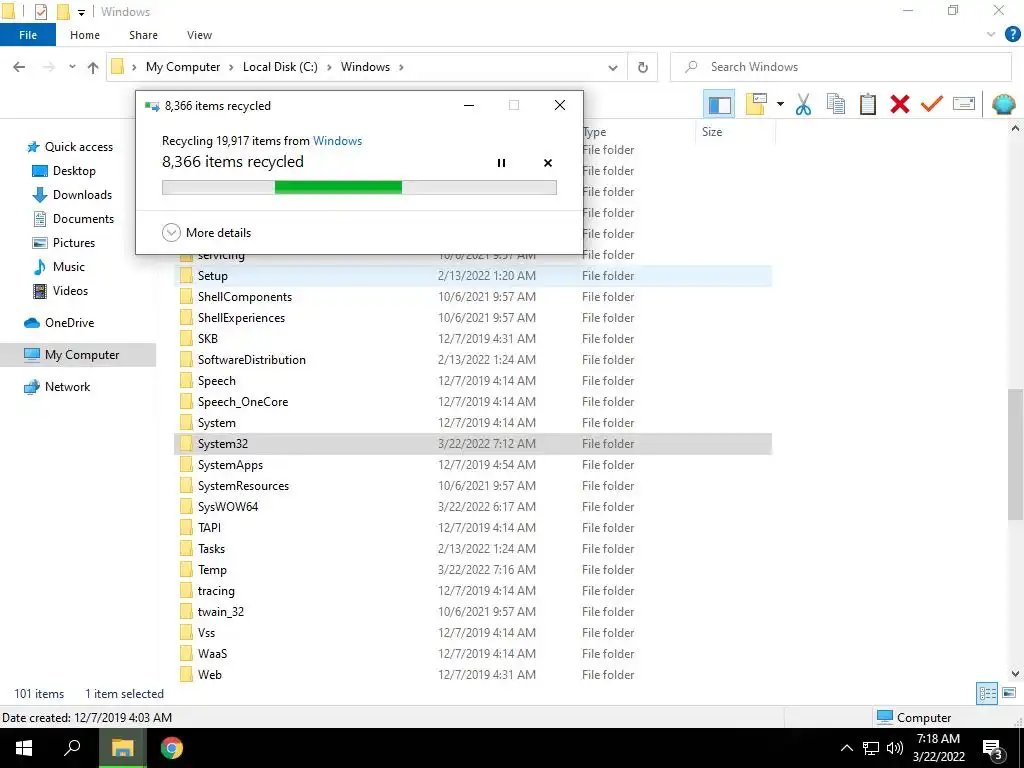Cancel recycling with the small X

click(548, 163)
